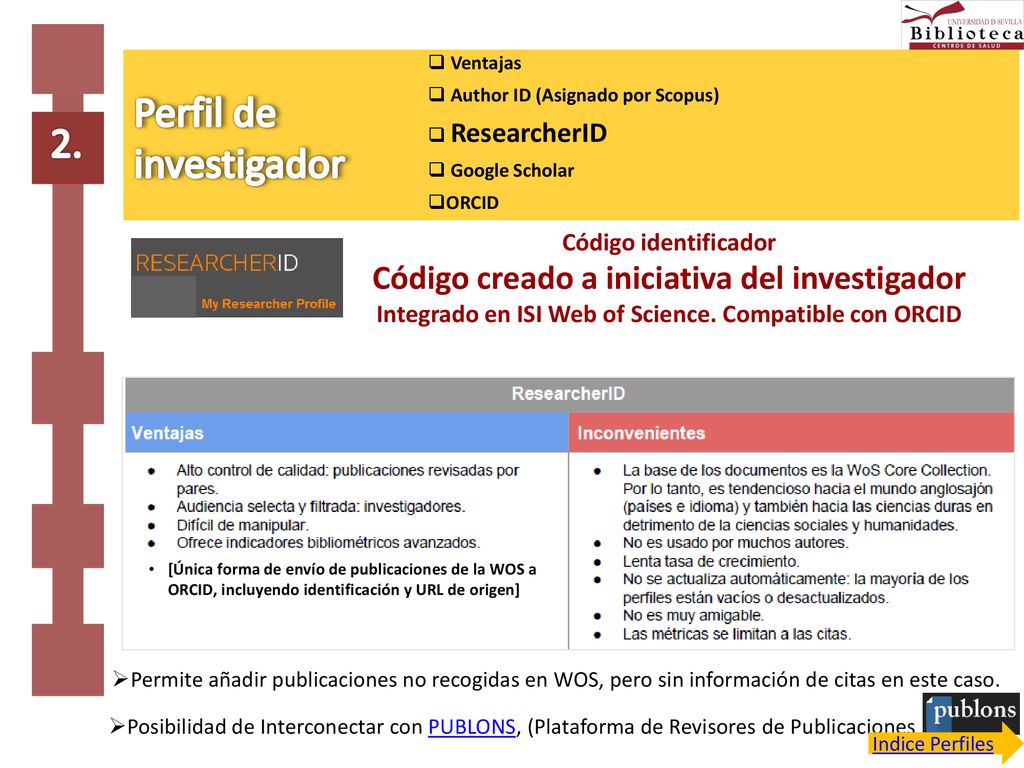
Task: Click 'No es usado por muchos autores.'
Action: [x=735, y=543]
